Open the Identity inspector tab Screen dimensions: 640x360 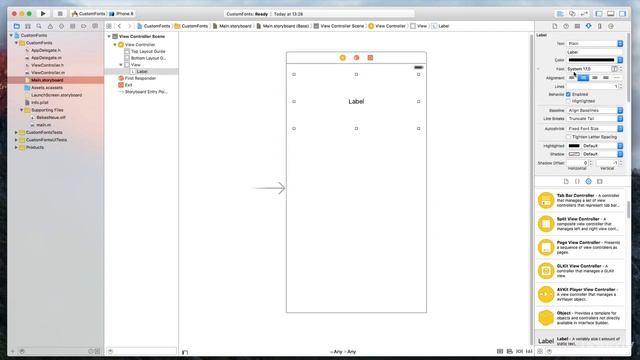point(577,26)
